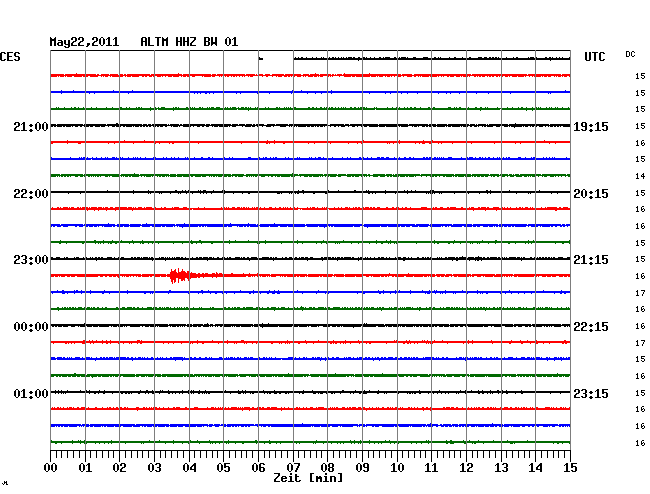Image resolution: width=650 pixels, height=494 pixels.
Task: Click minute tick label 15
Action: [570, 468]
